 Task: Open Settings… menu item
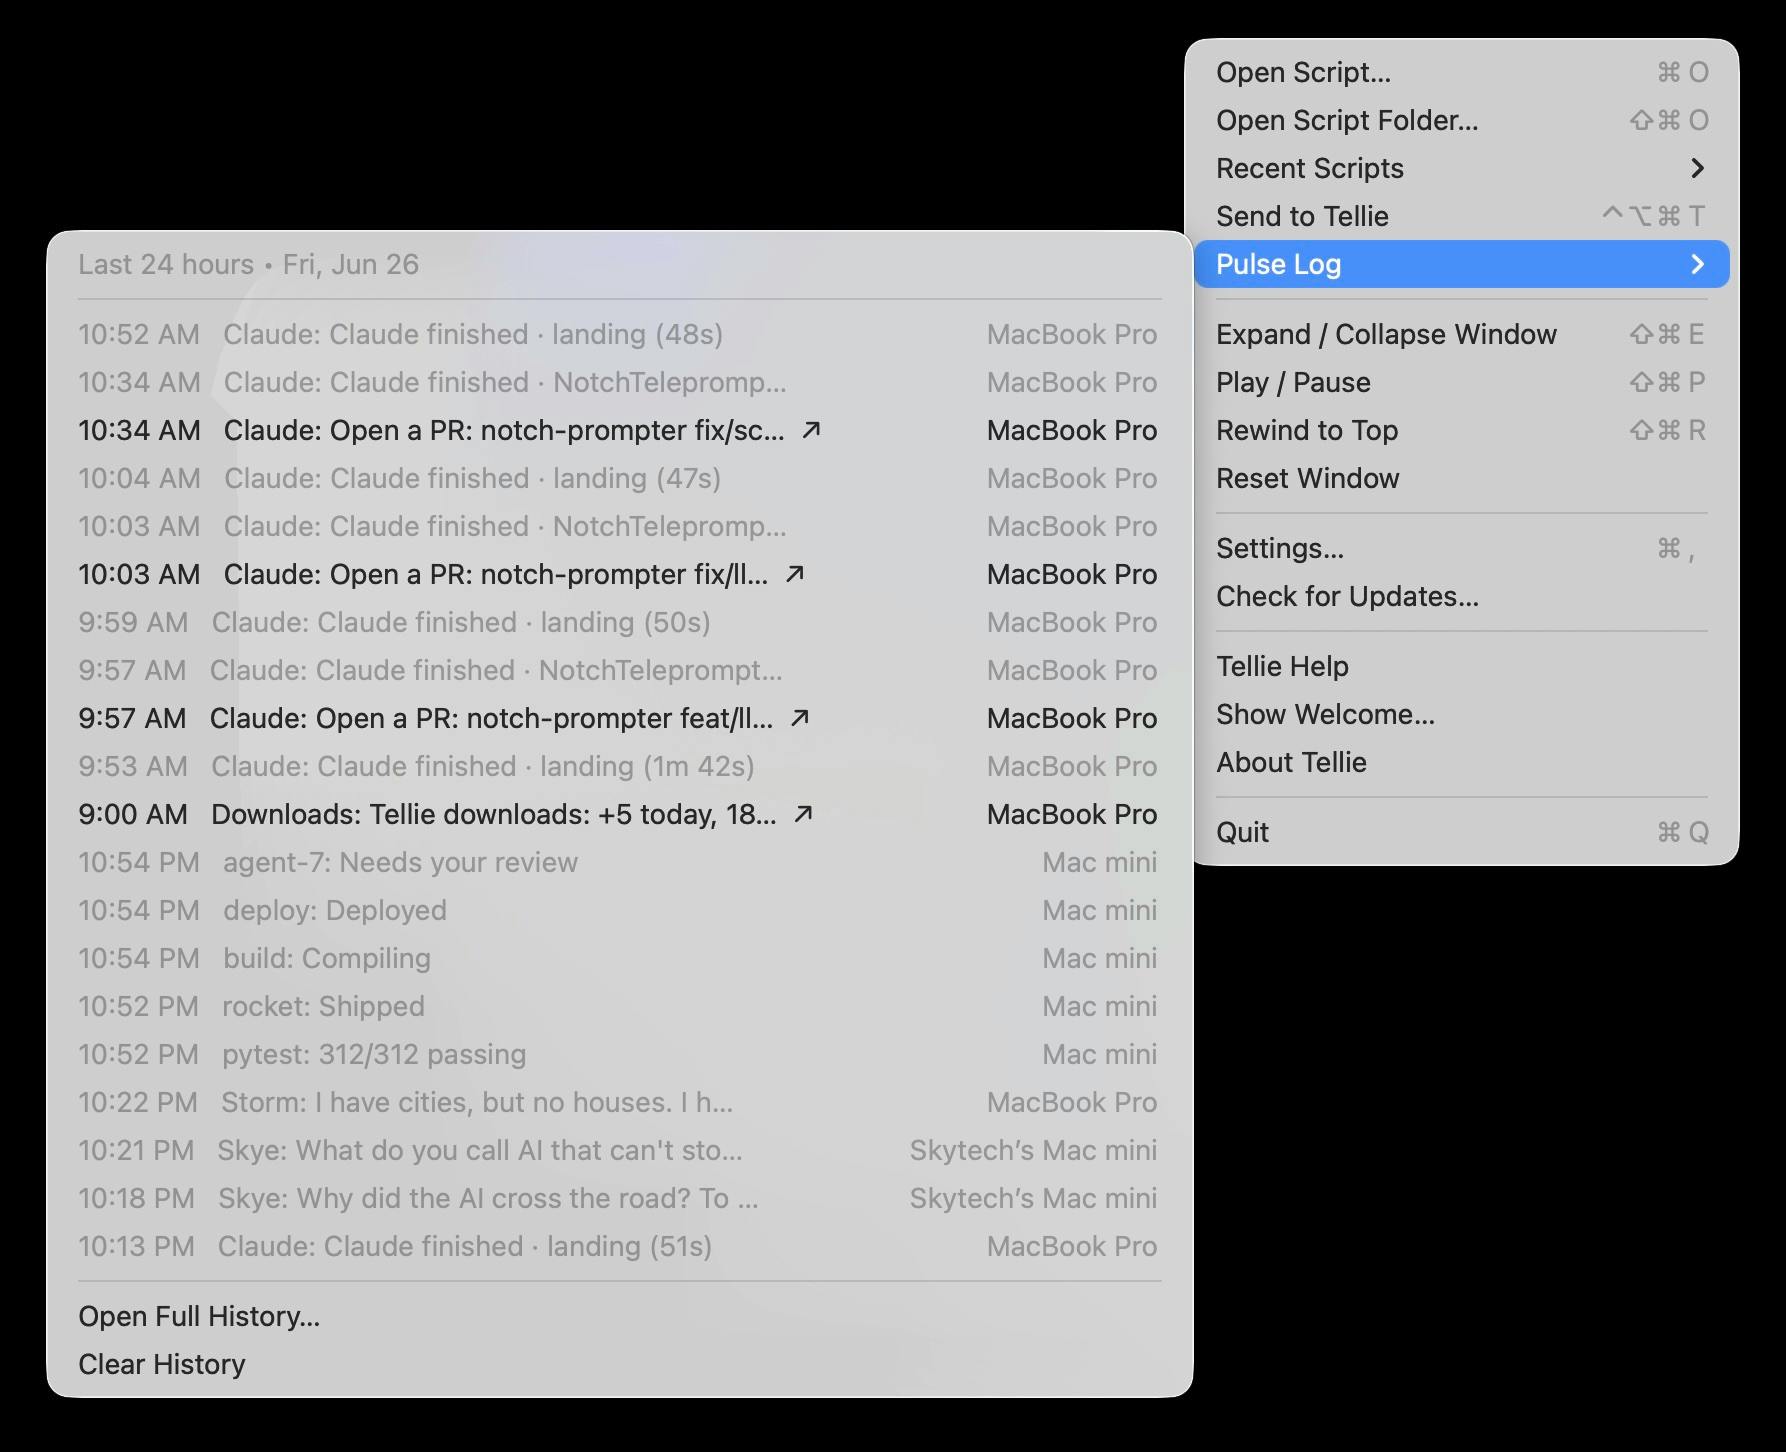(x=1462, y=548)
